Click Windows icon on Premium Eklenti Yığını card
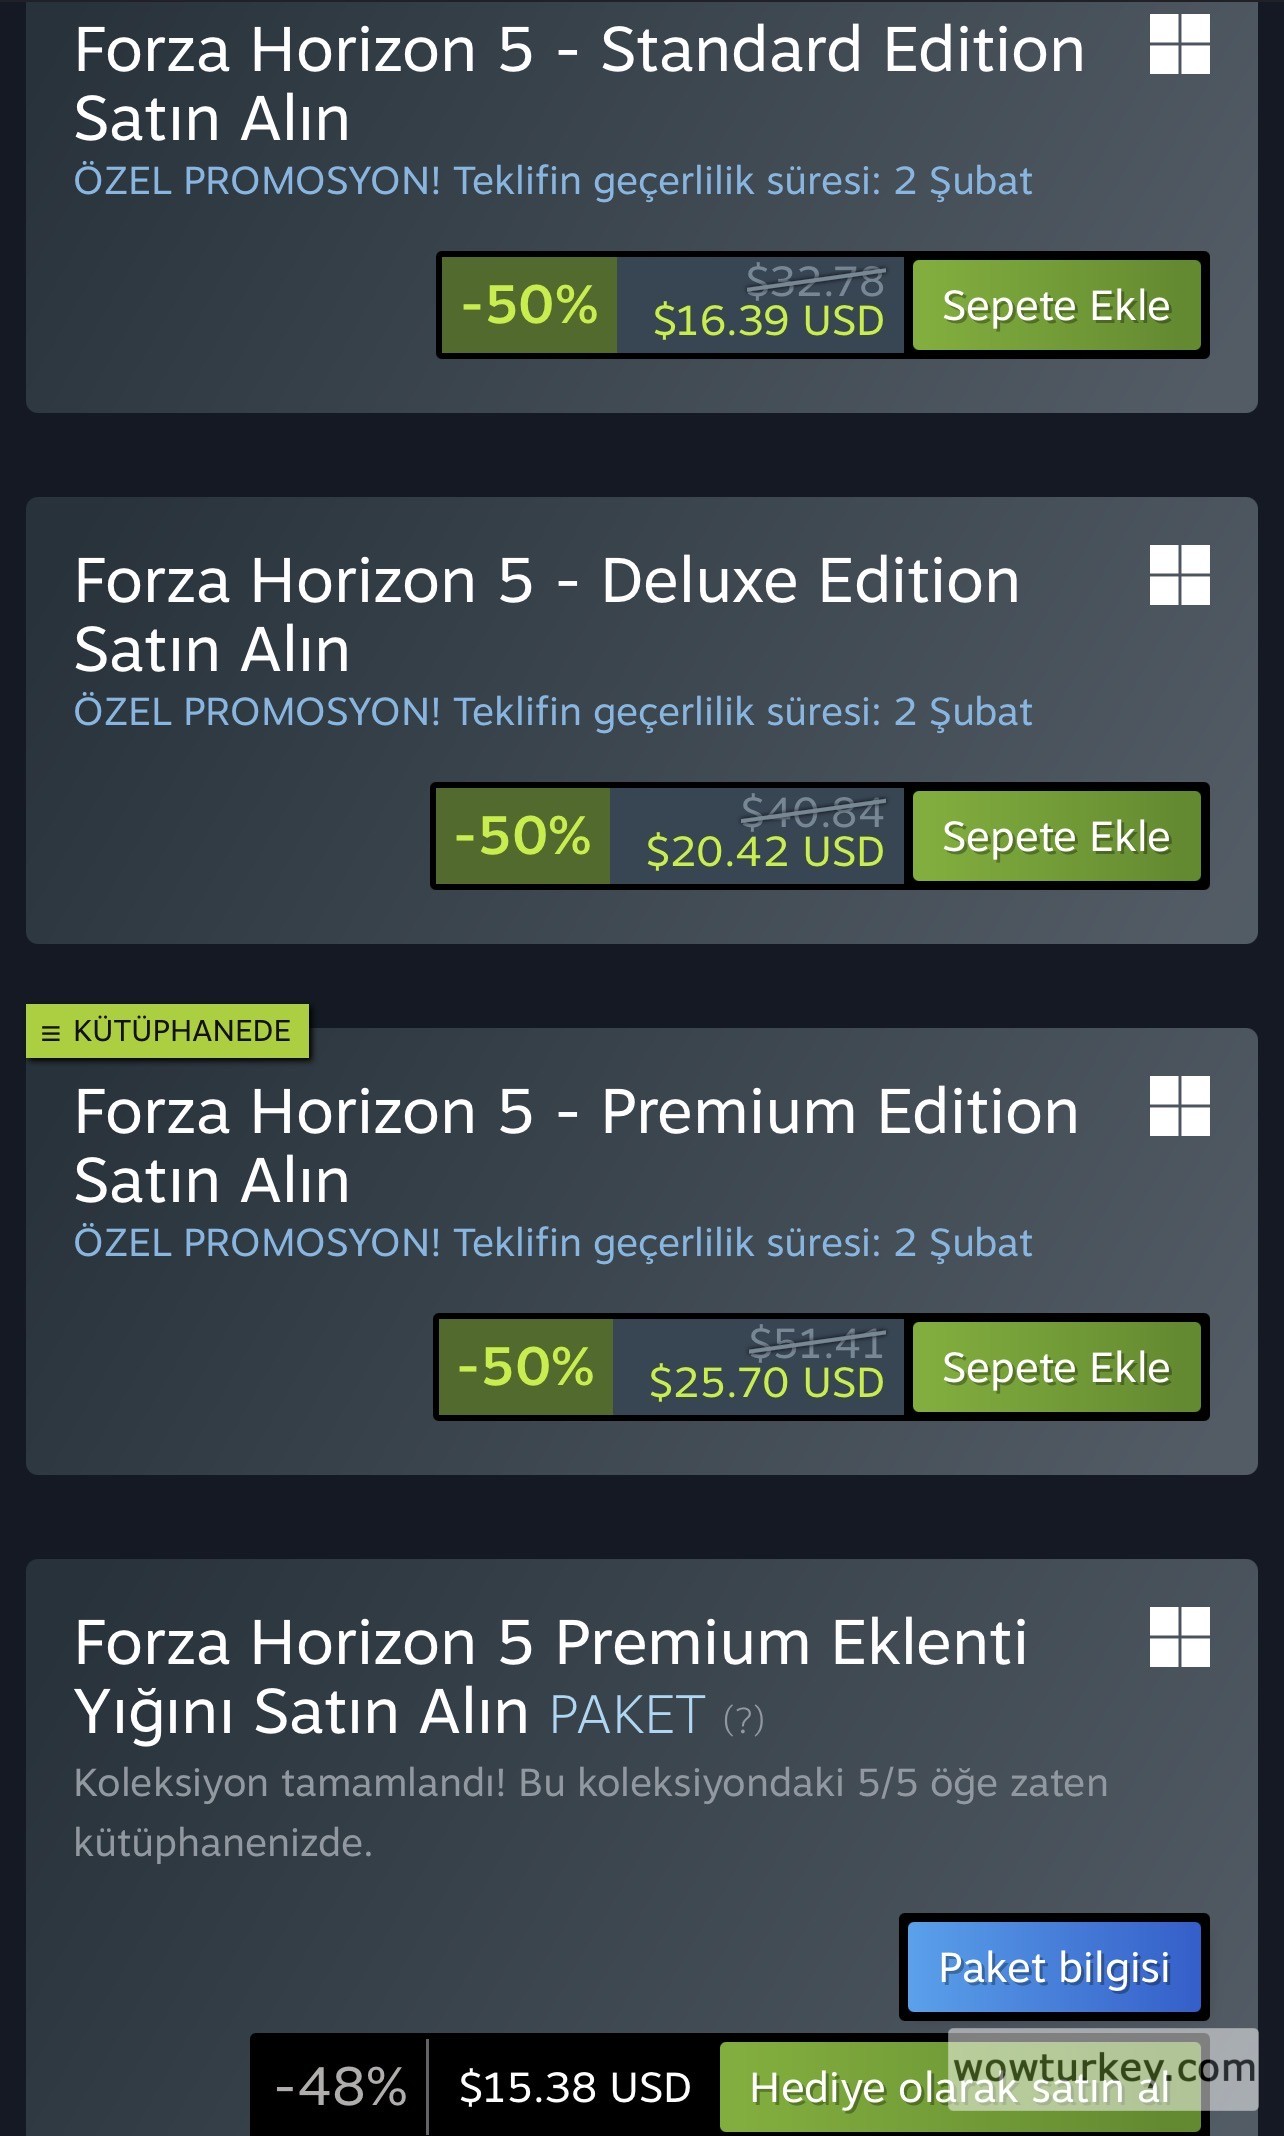The width and height of the screenshot is (1284, 2136). (1179, 1638)
